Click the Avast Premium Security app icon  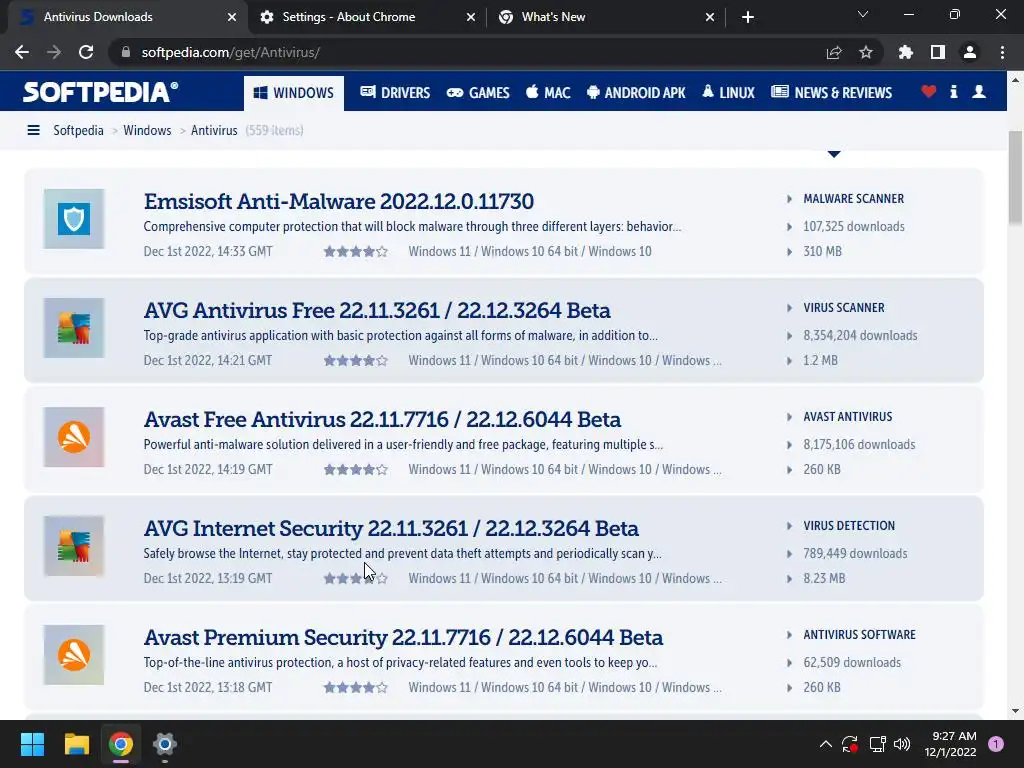point(74,655)
